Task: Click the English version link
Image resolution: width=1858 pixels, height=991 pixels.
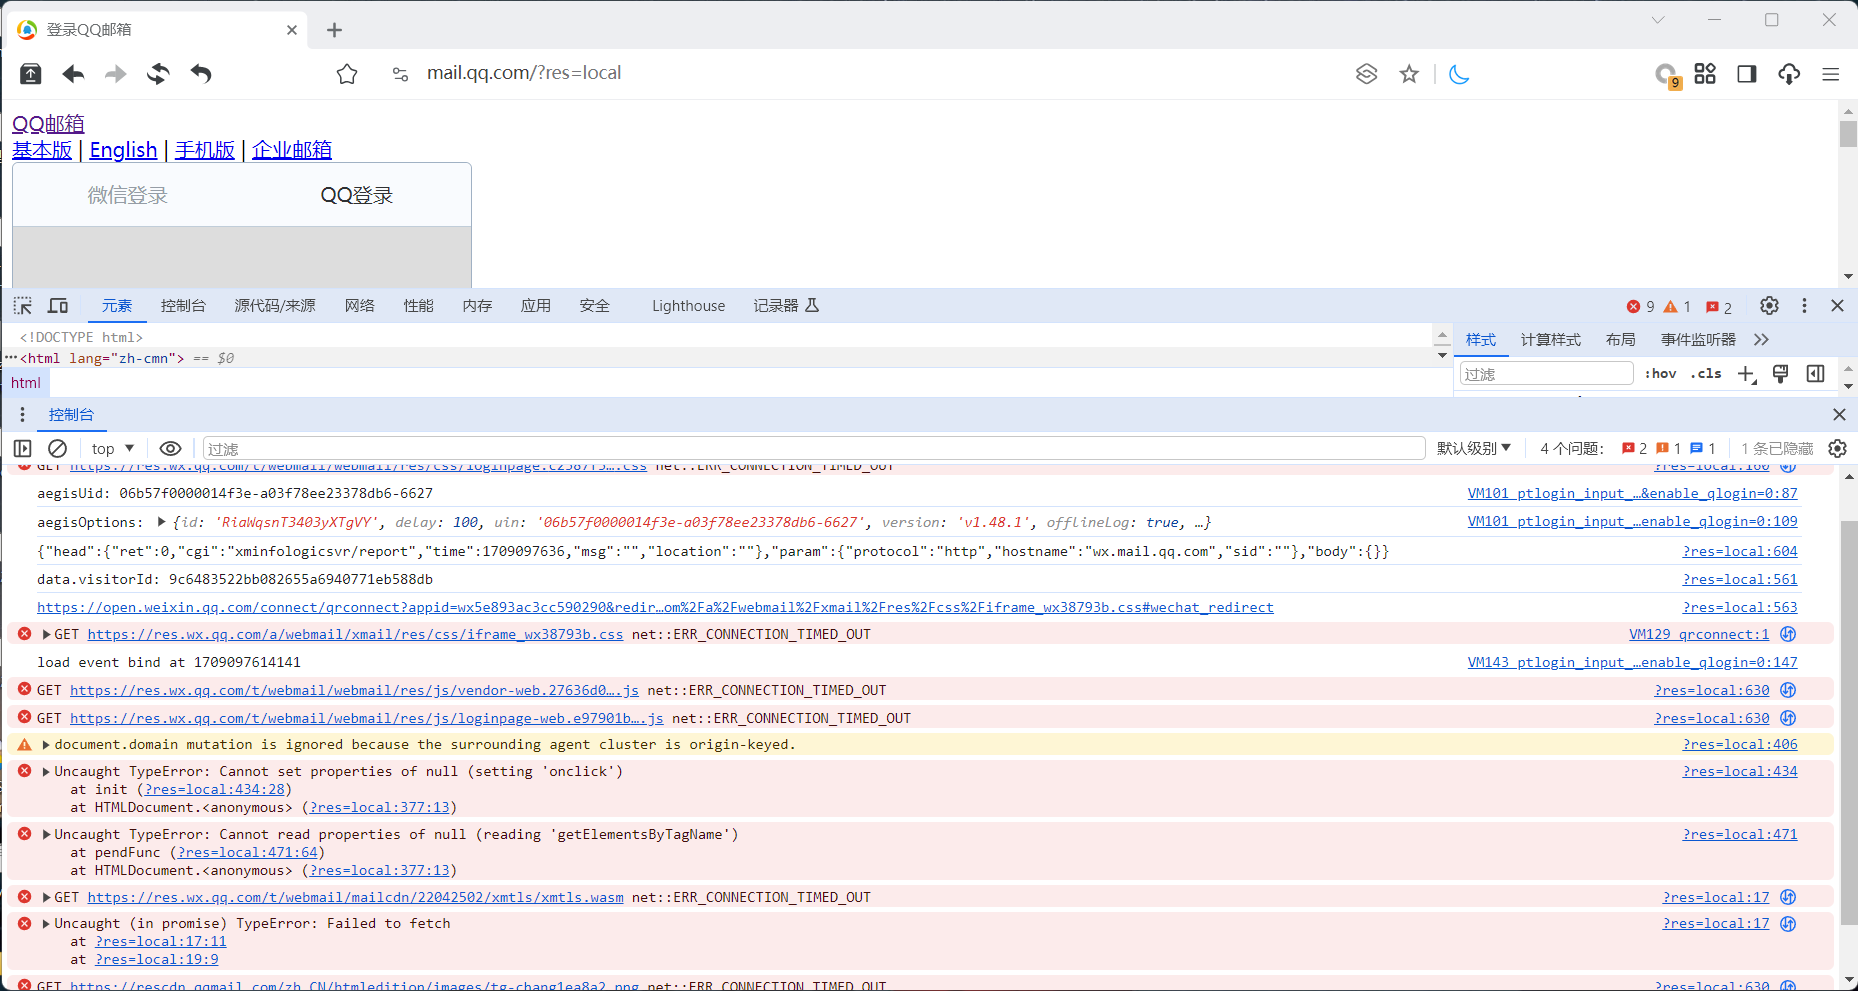Action: point(123,150)
